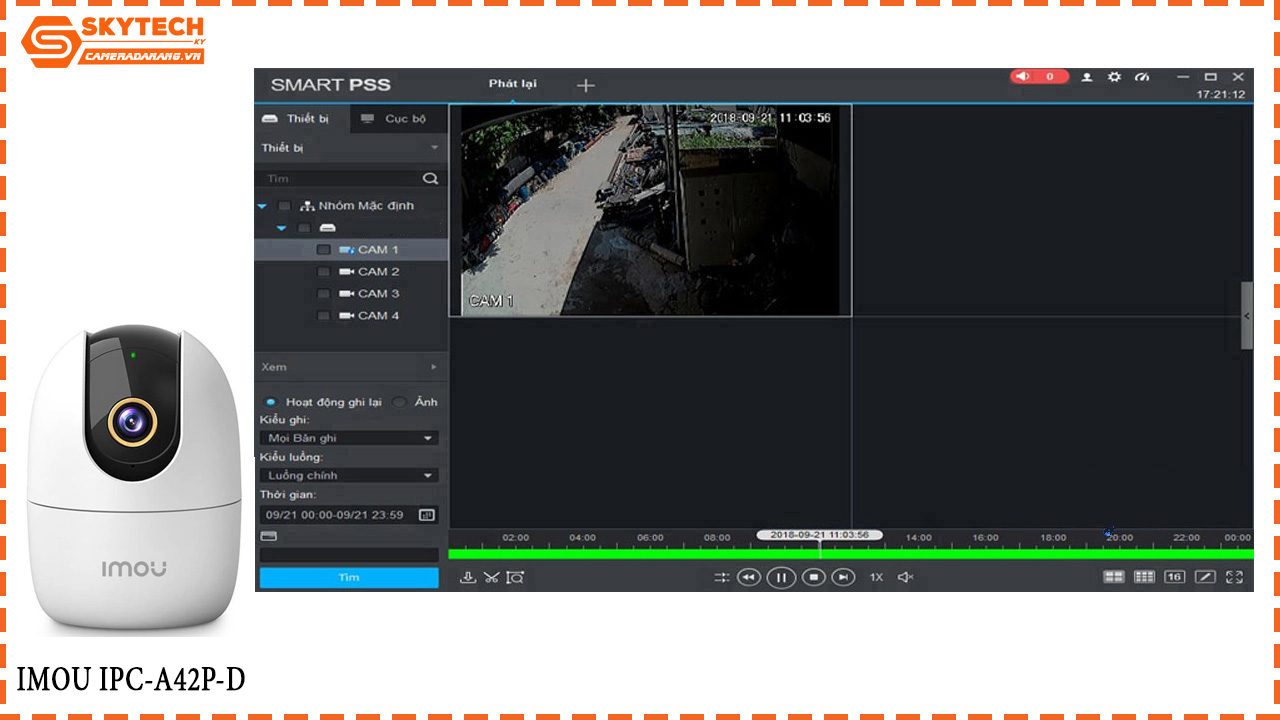
Task: Collapse the Nhóm Mặc định tree node
Action: click(262, 206)
